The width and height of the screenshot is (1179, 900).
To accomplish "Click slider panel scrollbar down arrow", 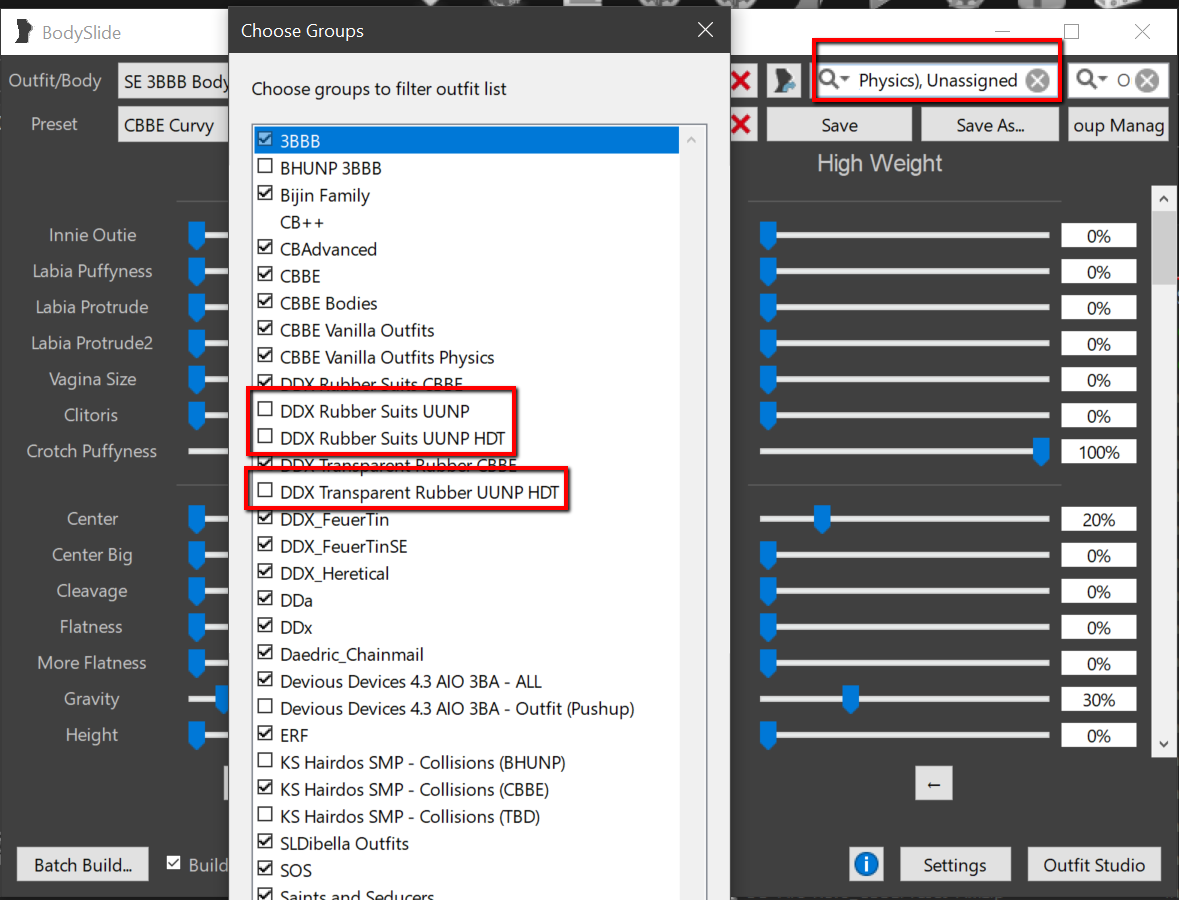I will 1164,744.
